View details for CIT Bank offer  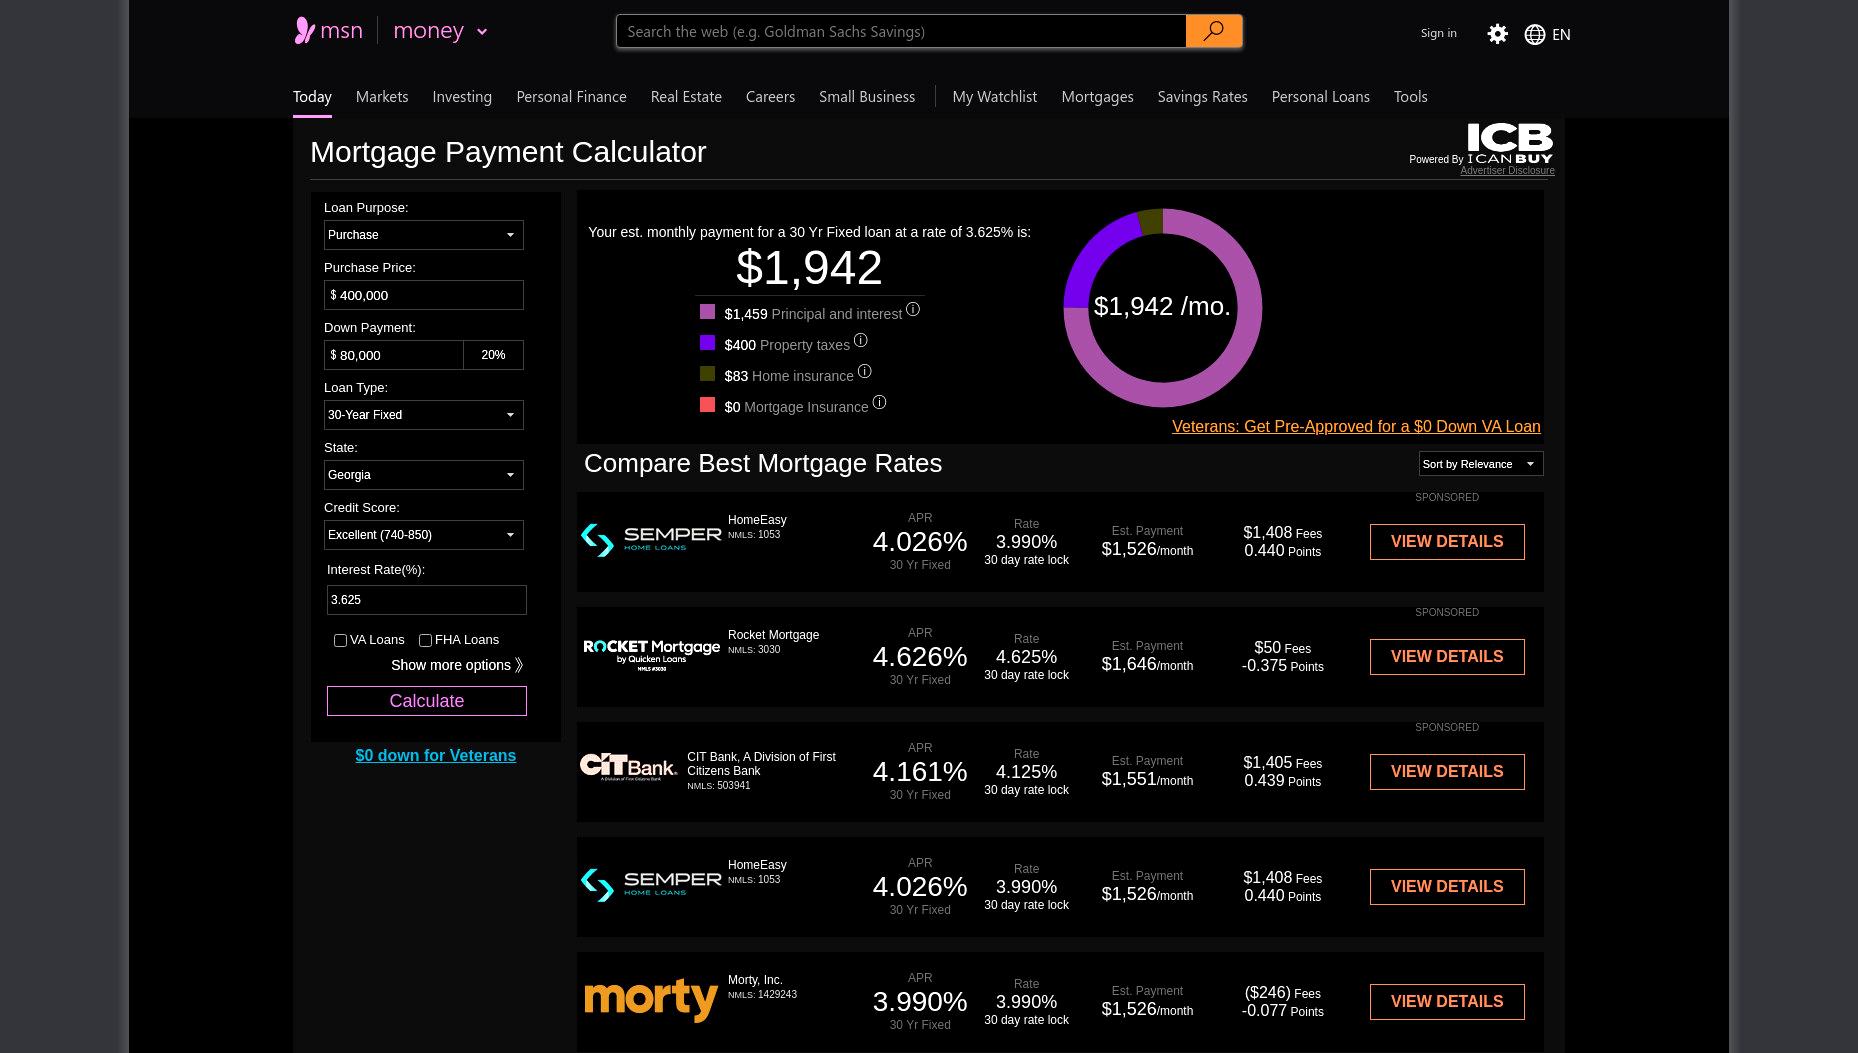1447,772
